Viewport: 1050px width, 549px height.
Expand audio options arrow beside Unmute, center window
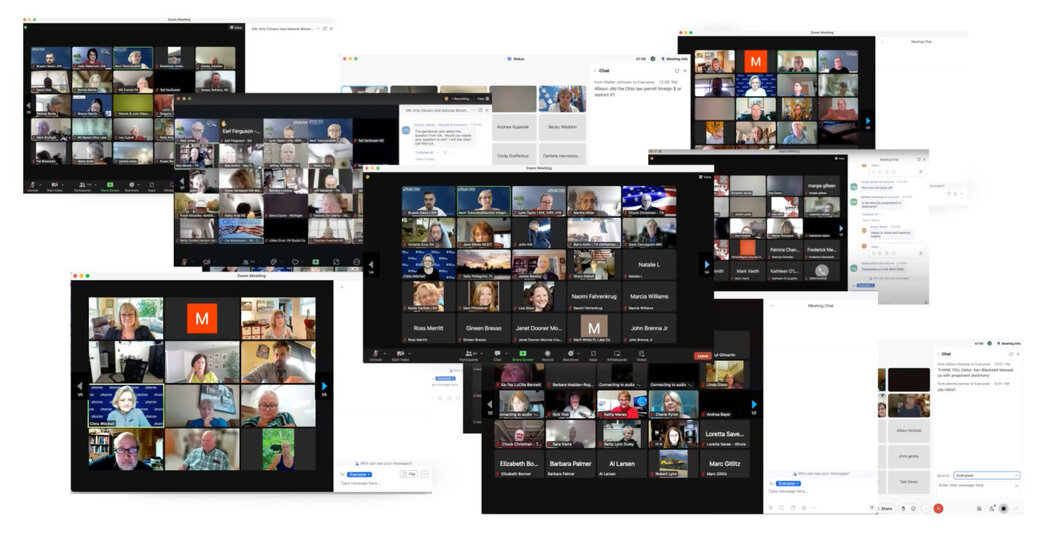click(384, 353)
